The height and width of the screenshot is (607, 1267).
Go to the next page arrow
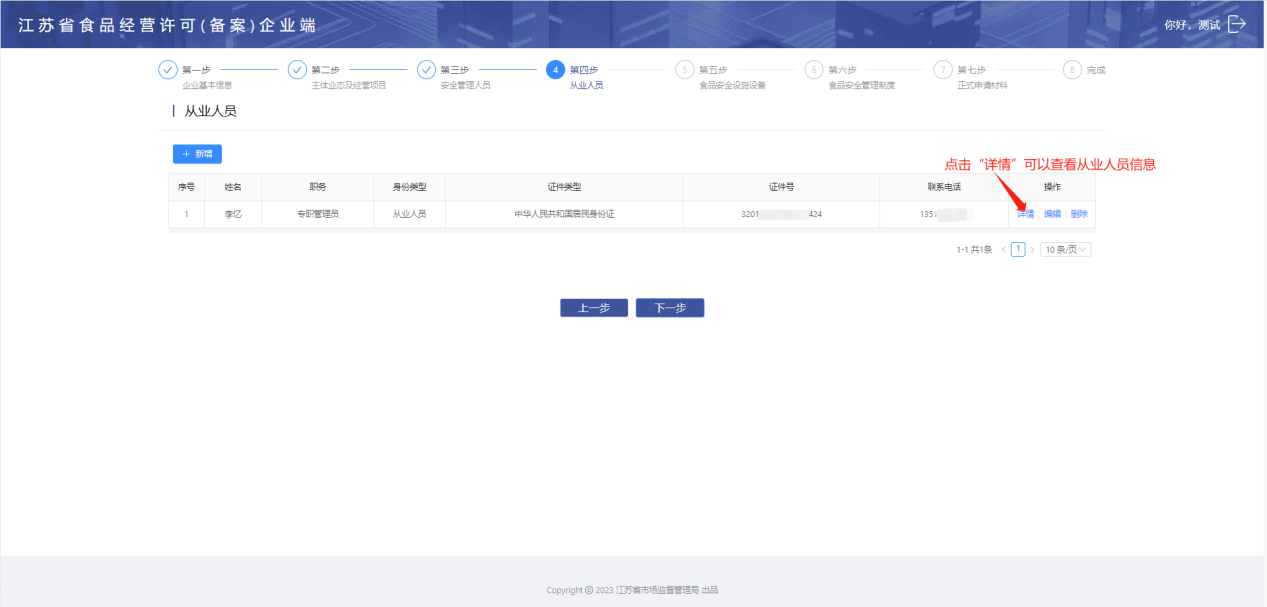(x=1032, y=249)
